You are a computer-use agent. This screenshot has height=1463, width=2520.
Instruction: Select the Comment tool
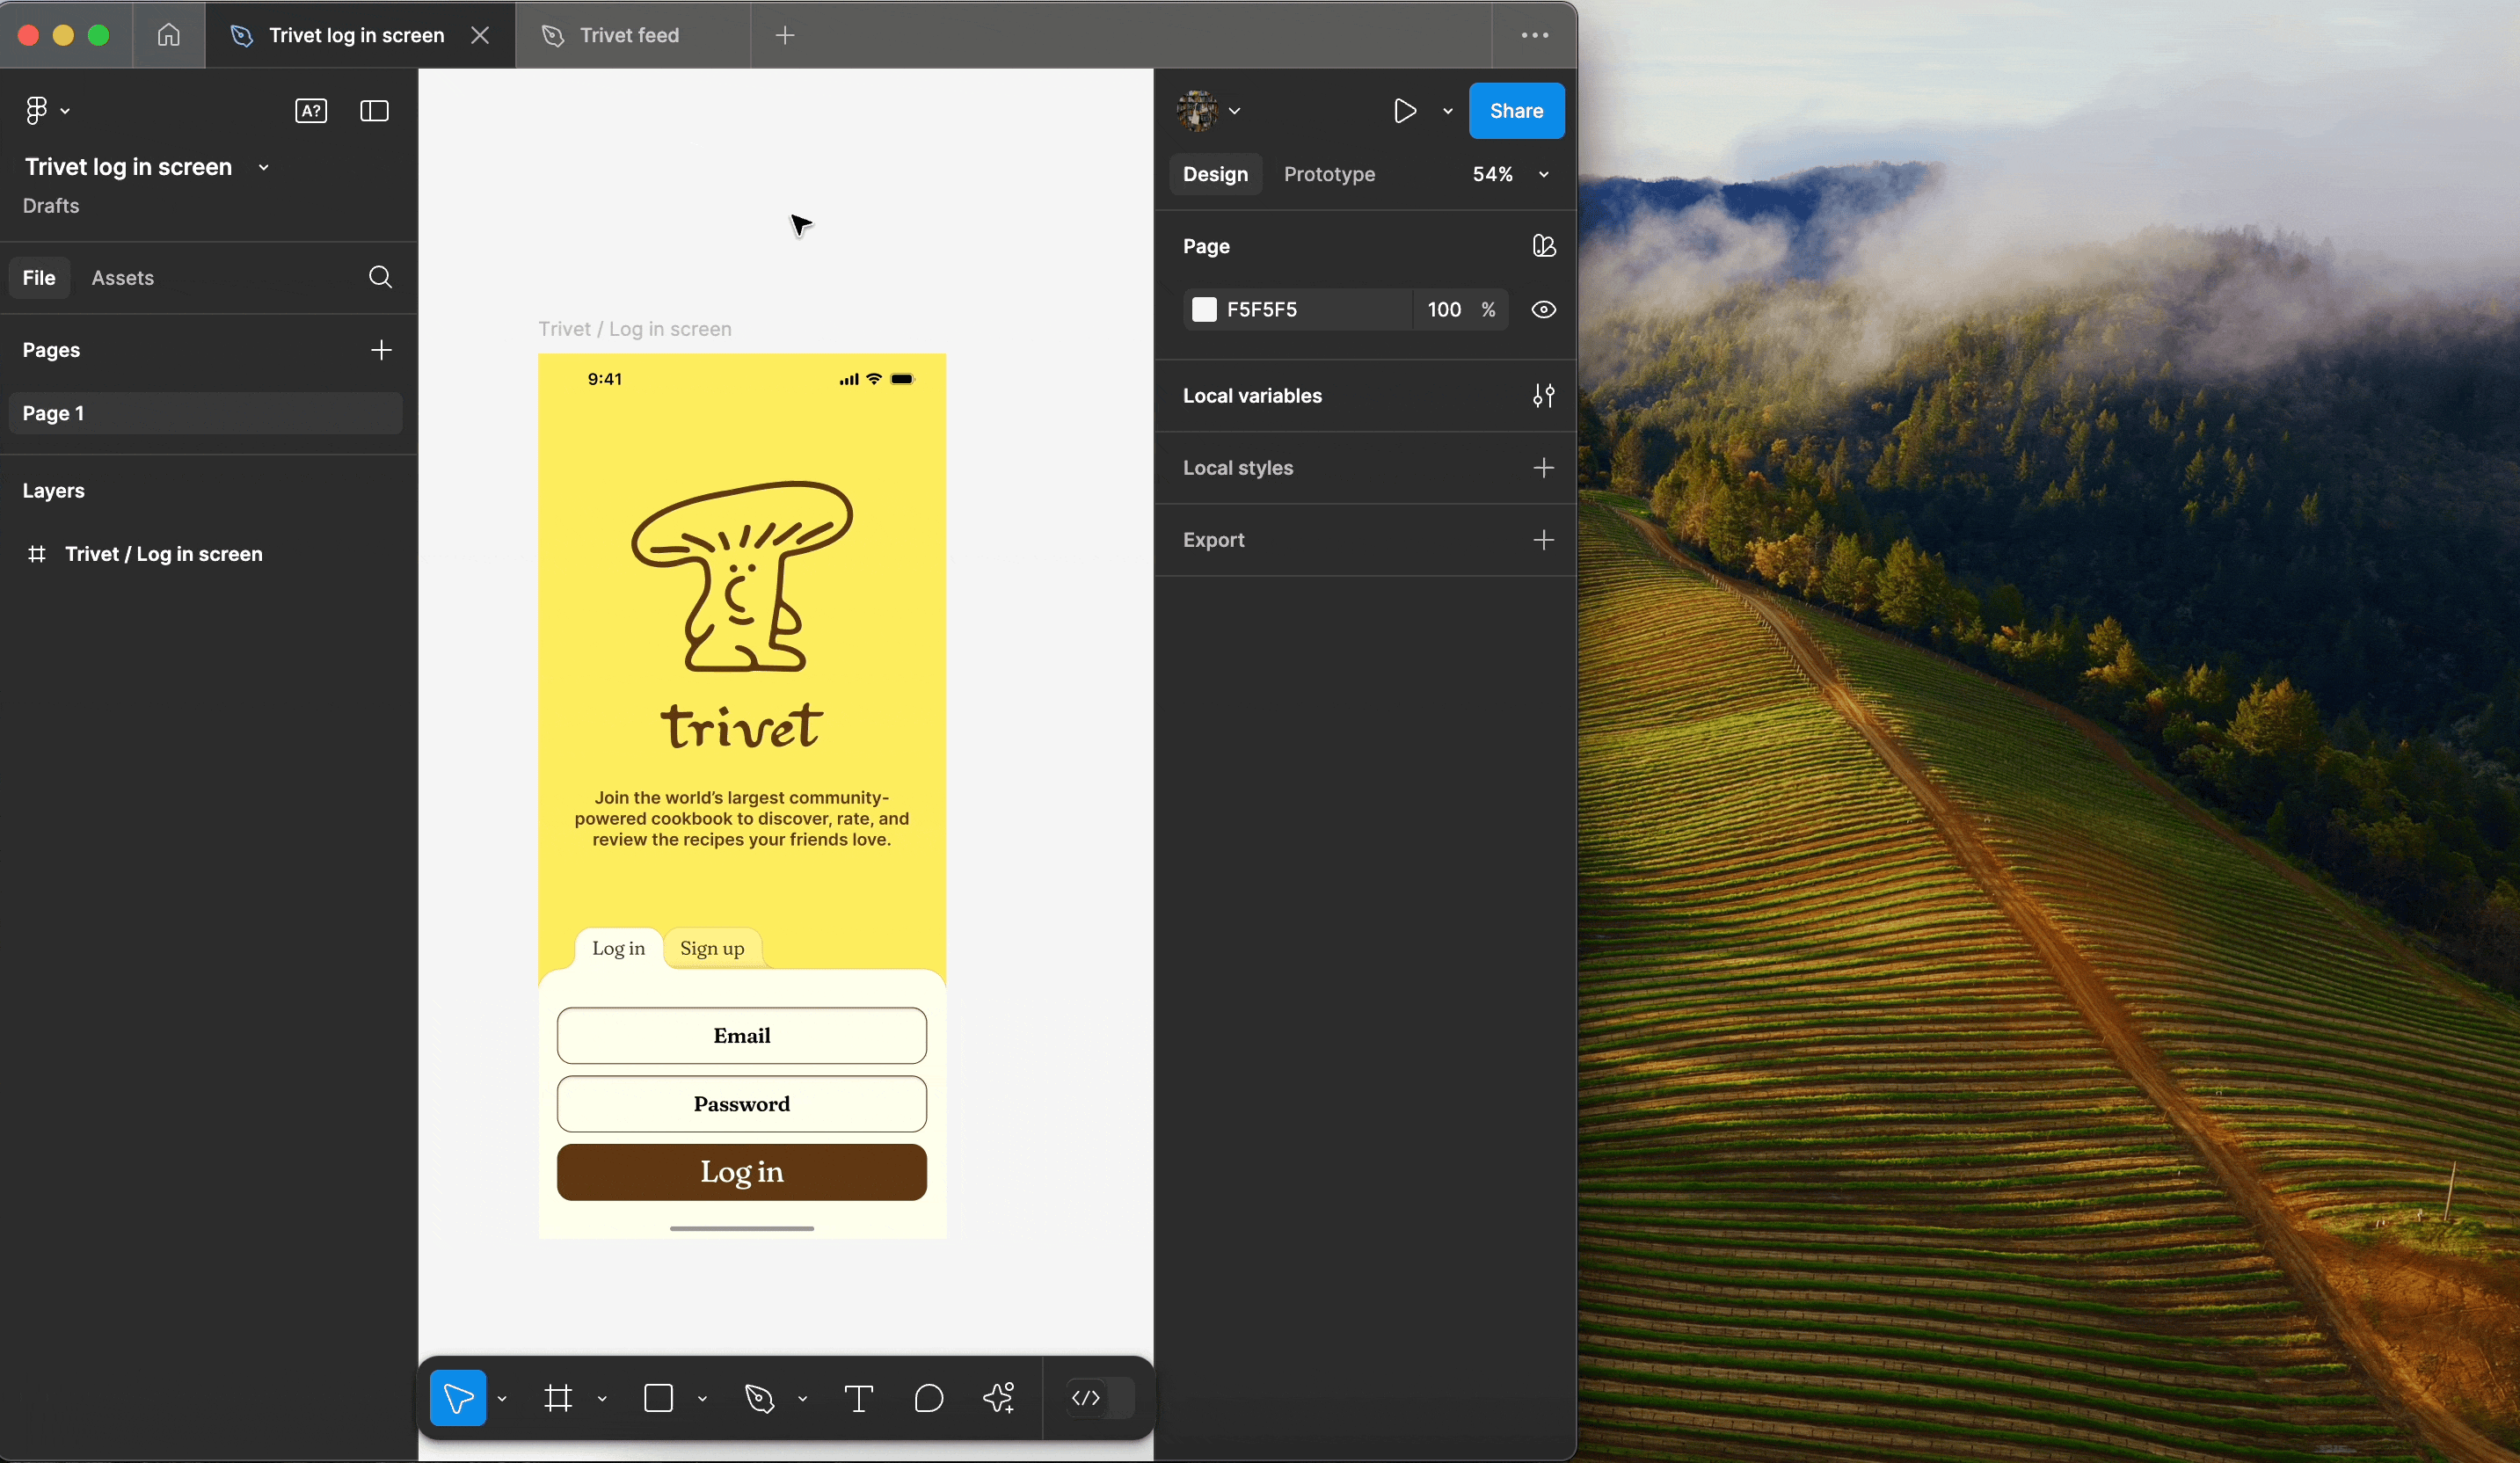click(x=928, y=1398)
